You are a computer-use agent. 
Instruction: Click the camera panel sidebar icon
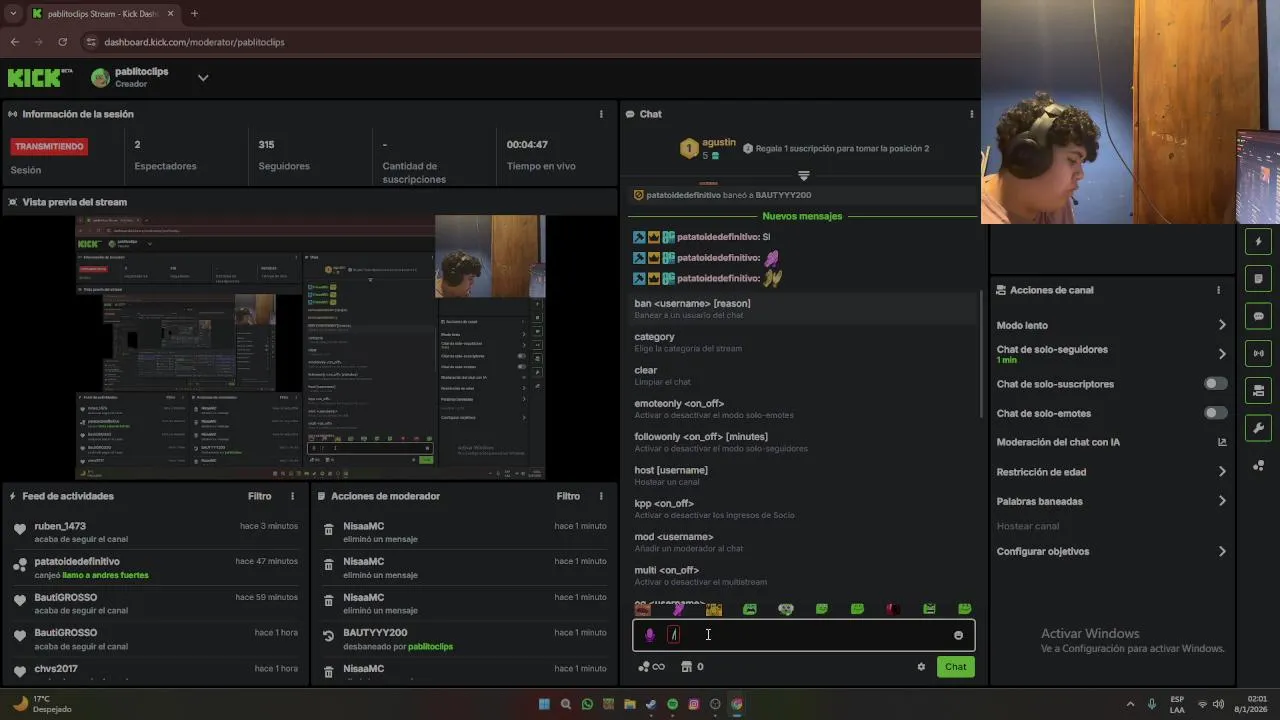click(1259, 390)
